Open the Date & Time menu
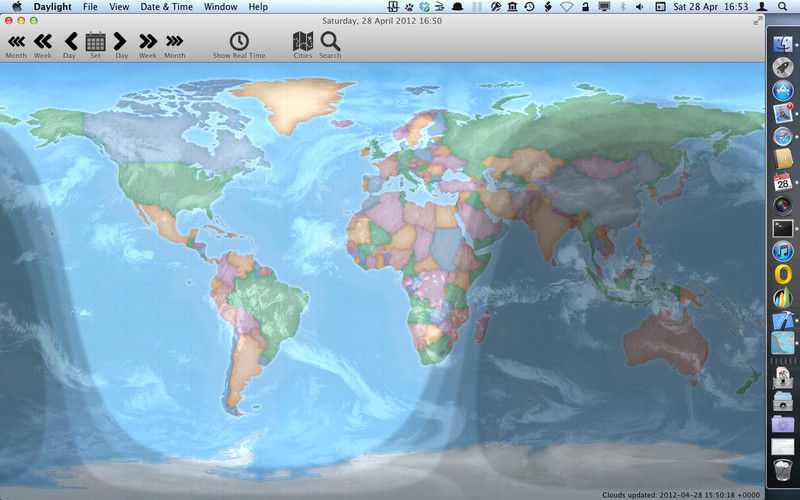 (x=166, y=7)
